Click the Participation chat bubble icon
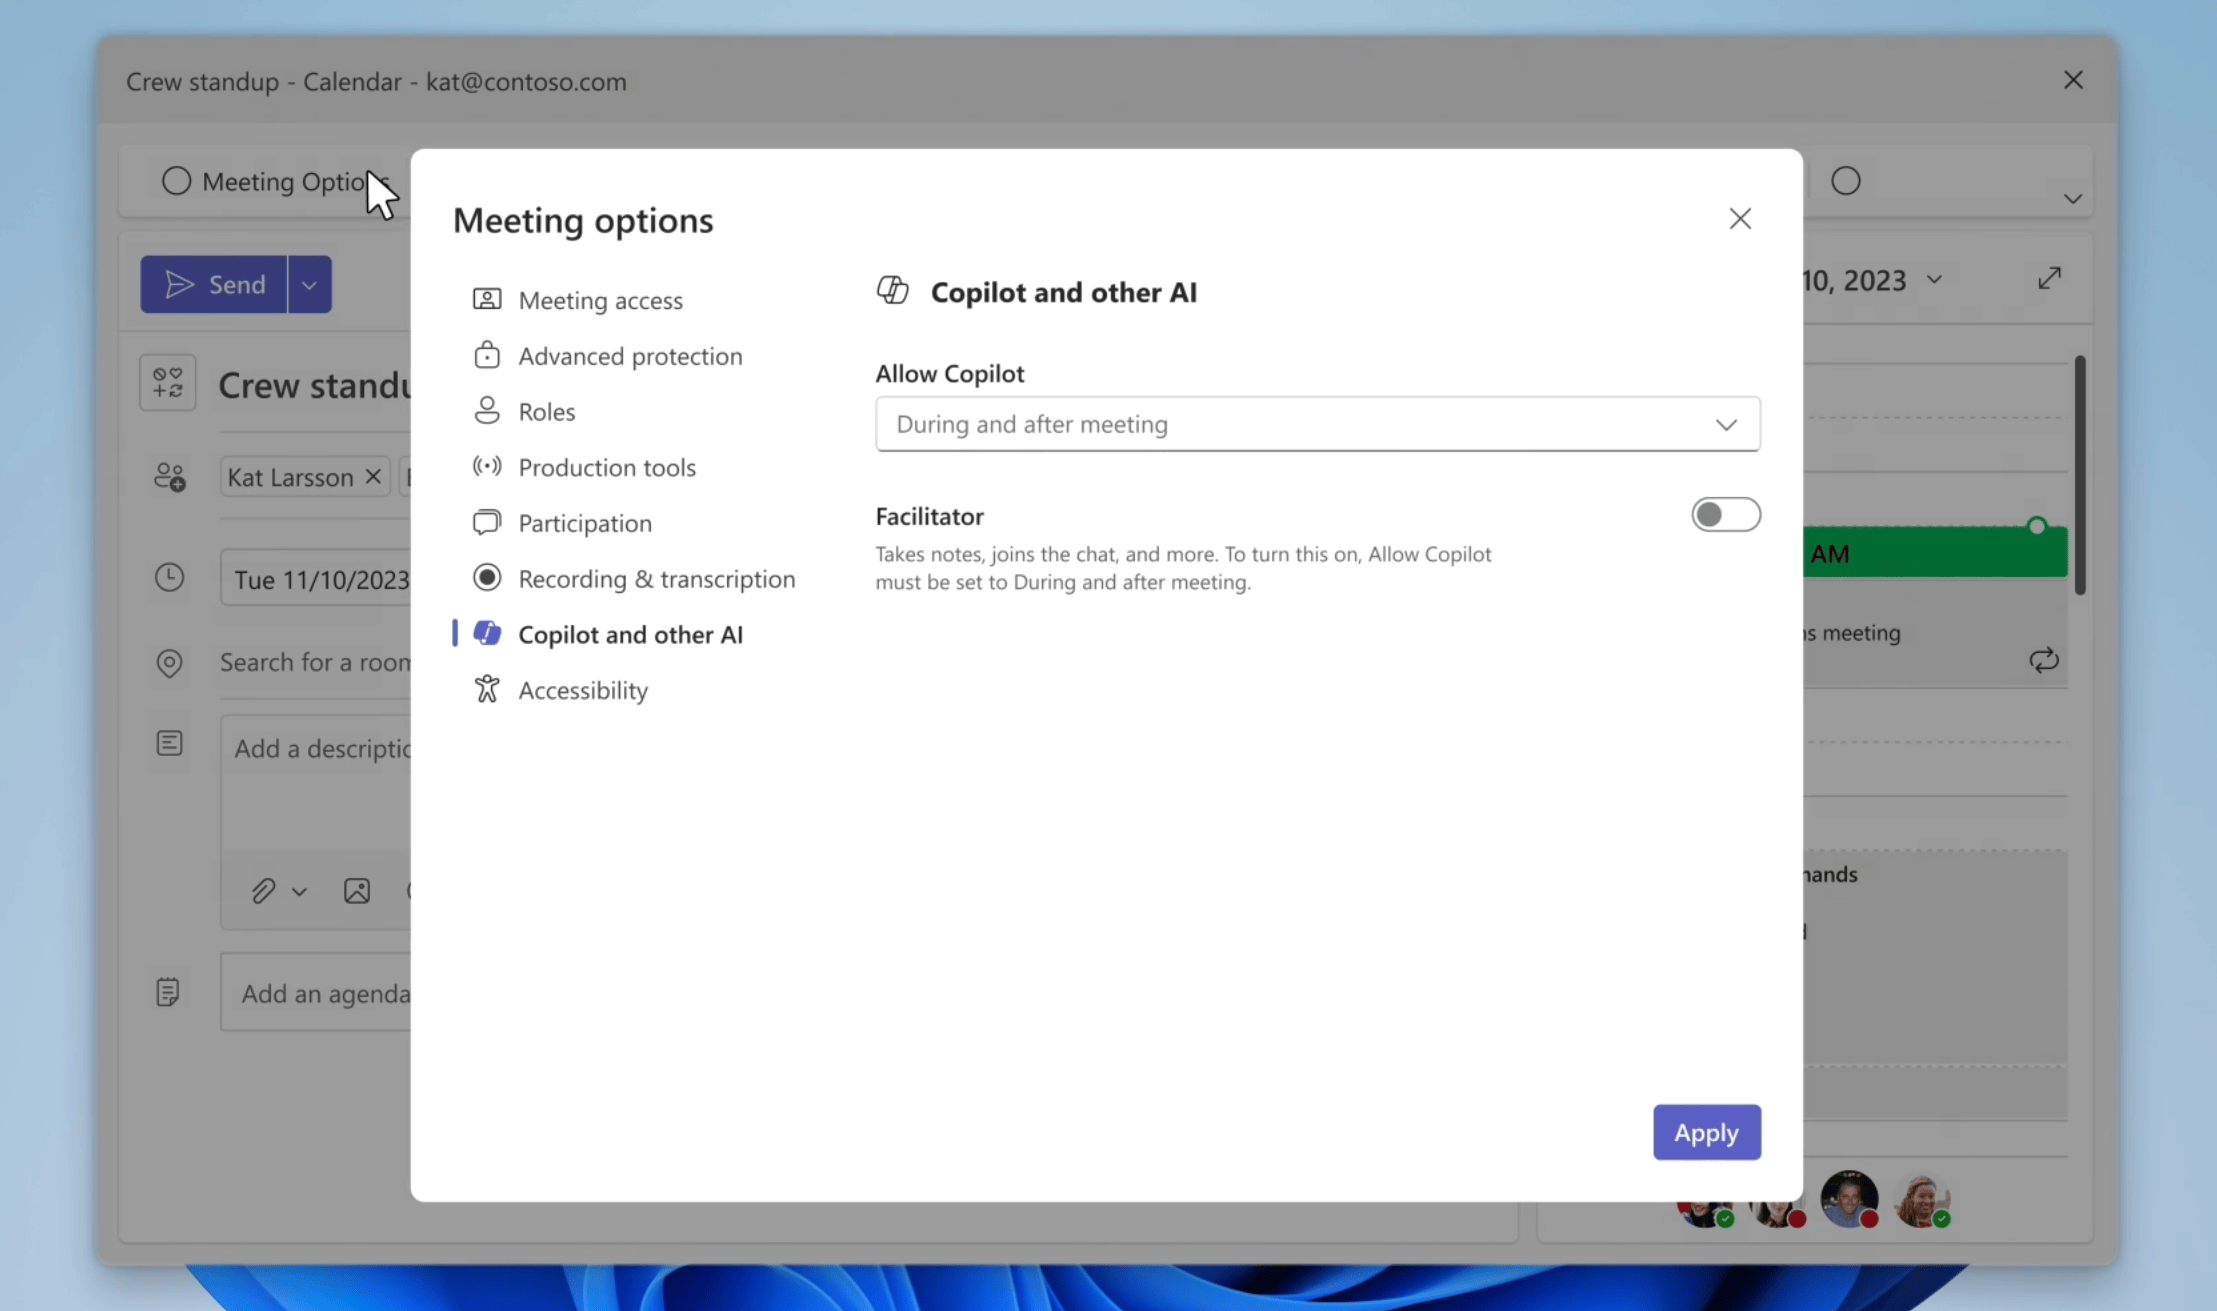 [x=487, y=522]
